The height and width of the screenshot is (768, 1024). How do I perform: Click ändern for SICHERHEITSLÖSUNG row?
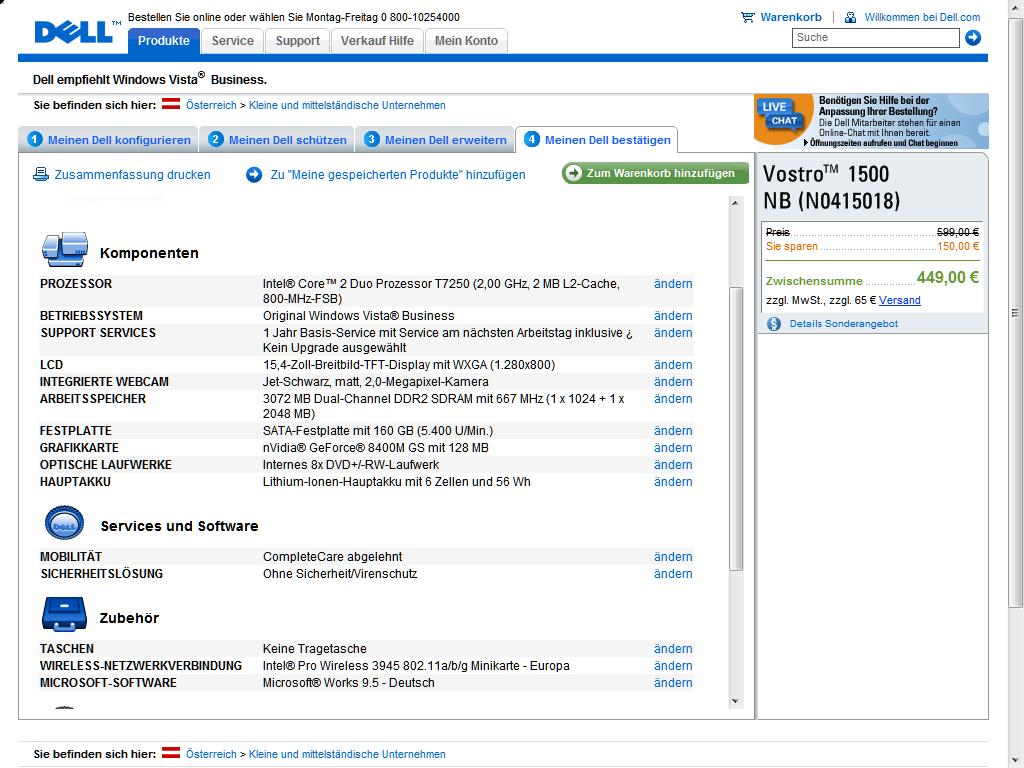(x=673, y=573)
